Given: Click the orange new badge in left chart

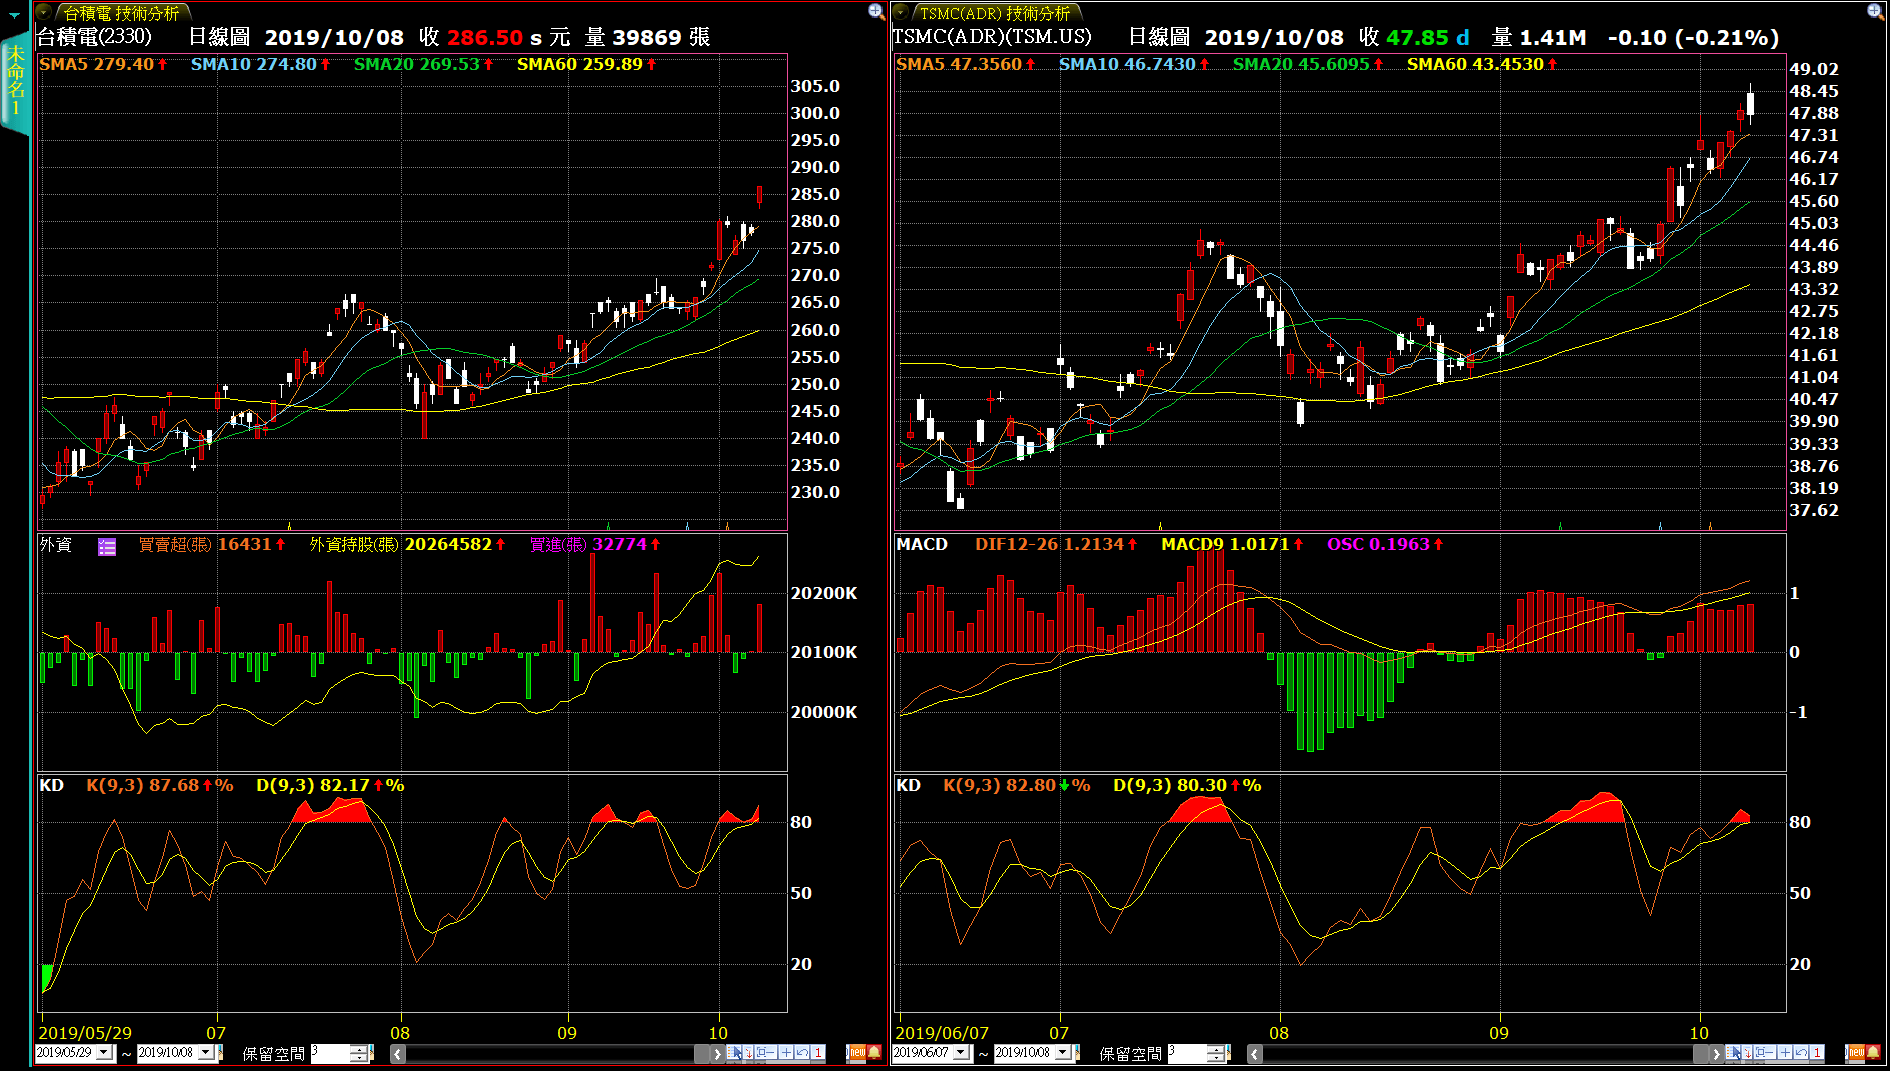Looking at the screenshot, I should (857, 1053).
